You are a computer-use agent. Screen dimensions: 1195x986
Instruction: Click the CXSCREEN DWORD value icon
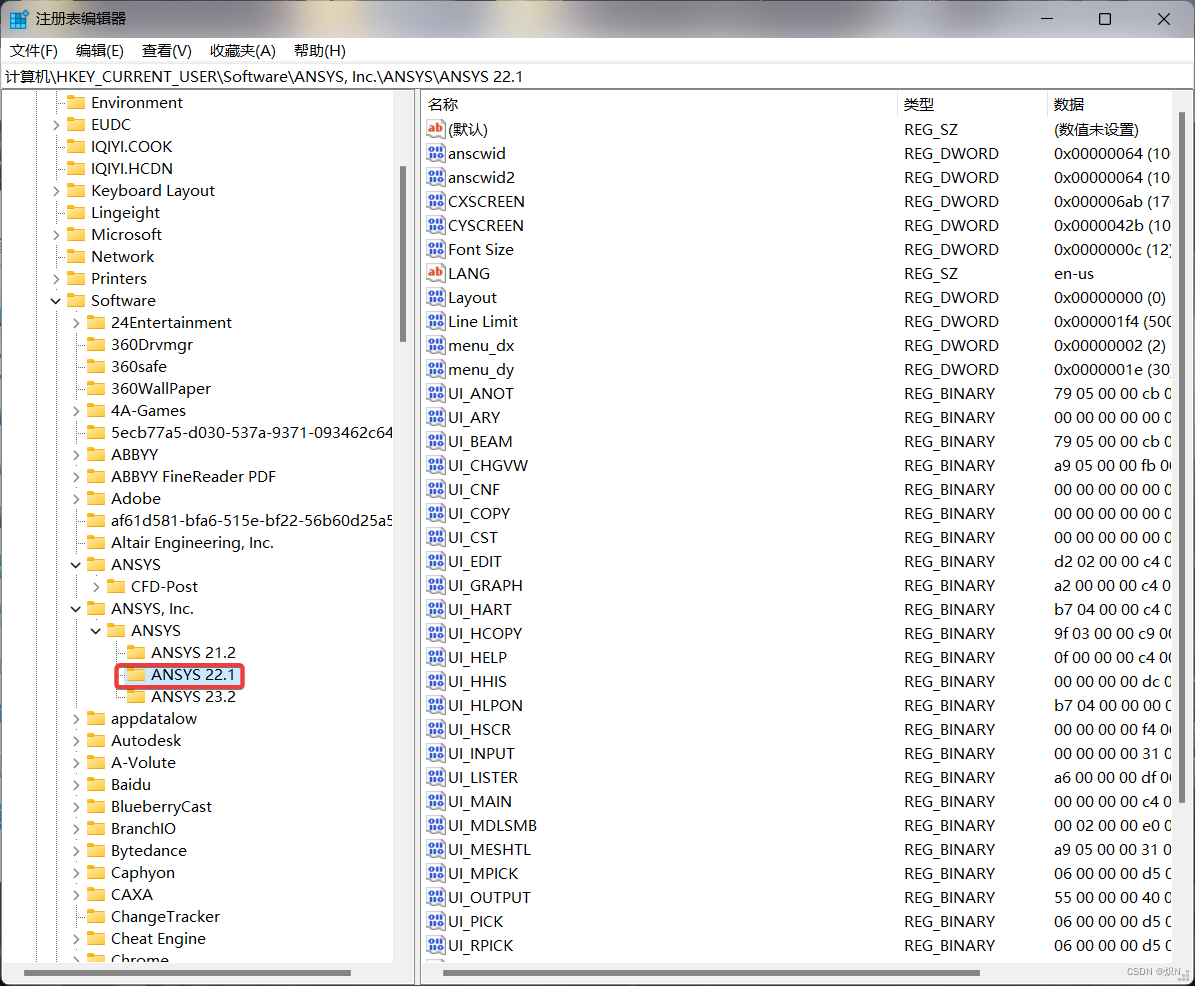click(x=435, y=201)
